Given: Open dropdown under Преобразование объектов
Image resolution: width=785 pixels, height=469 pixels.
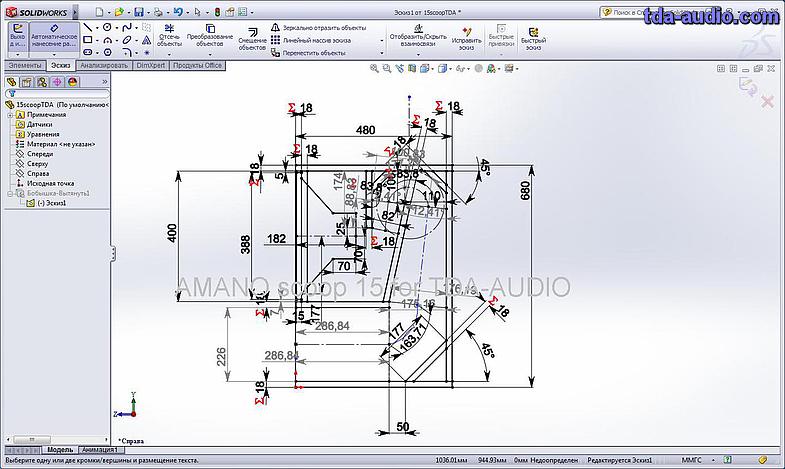Looking at the screenshot, I should click(210, 54).
